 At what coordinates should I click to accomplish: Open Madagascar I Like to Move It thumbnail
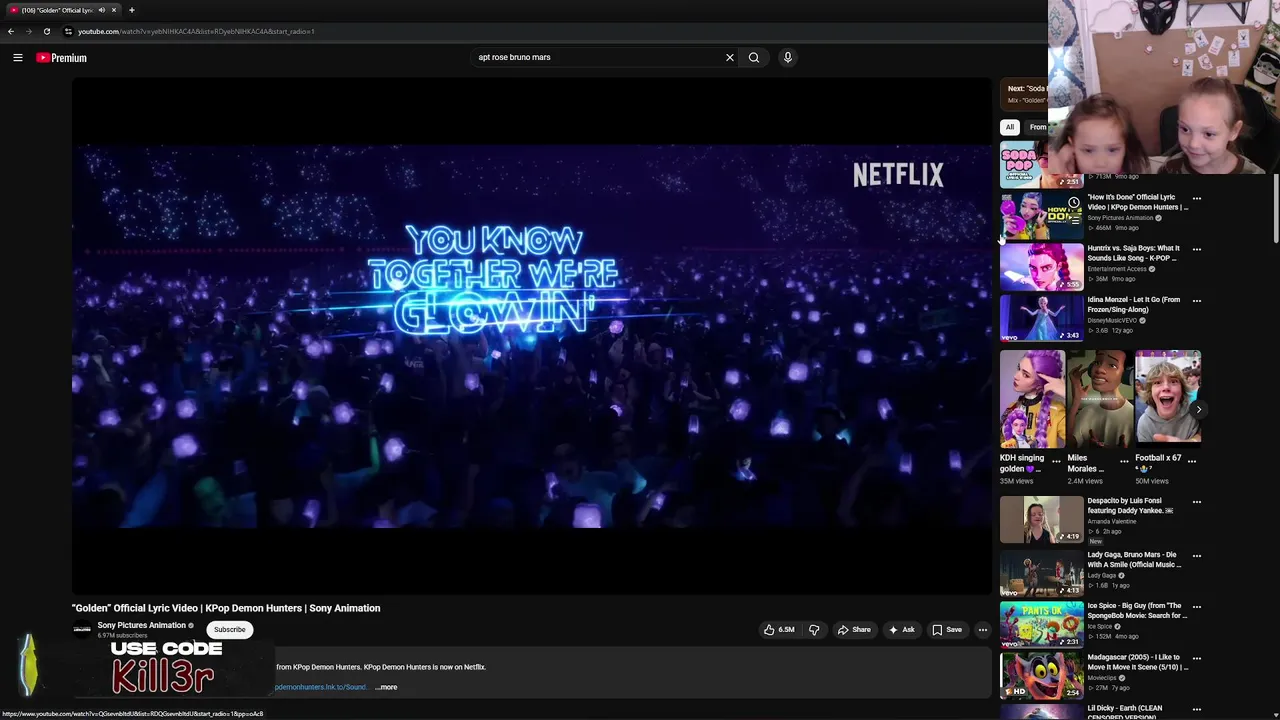[x=1041, y=675]
